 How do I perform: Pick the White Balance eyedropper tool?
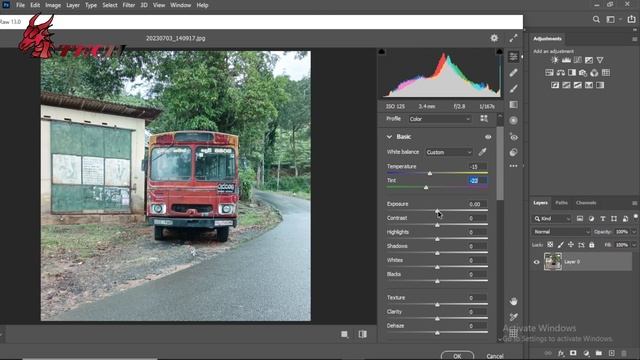tap(482, 152)
